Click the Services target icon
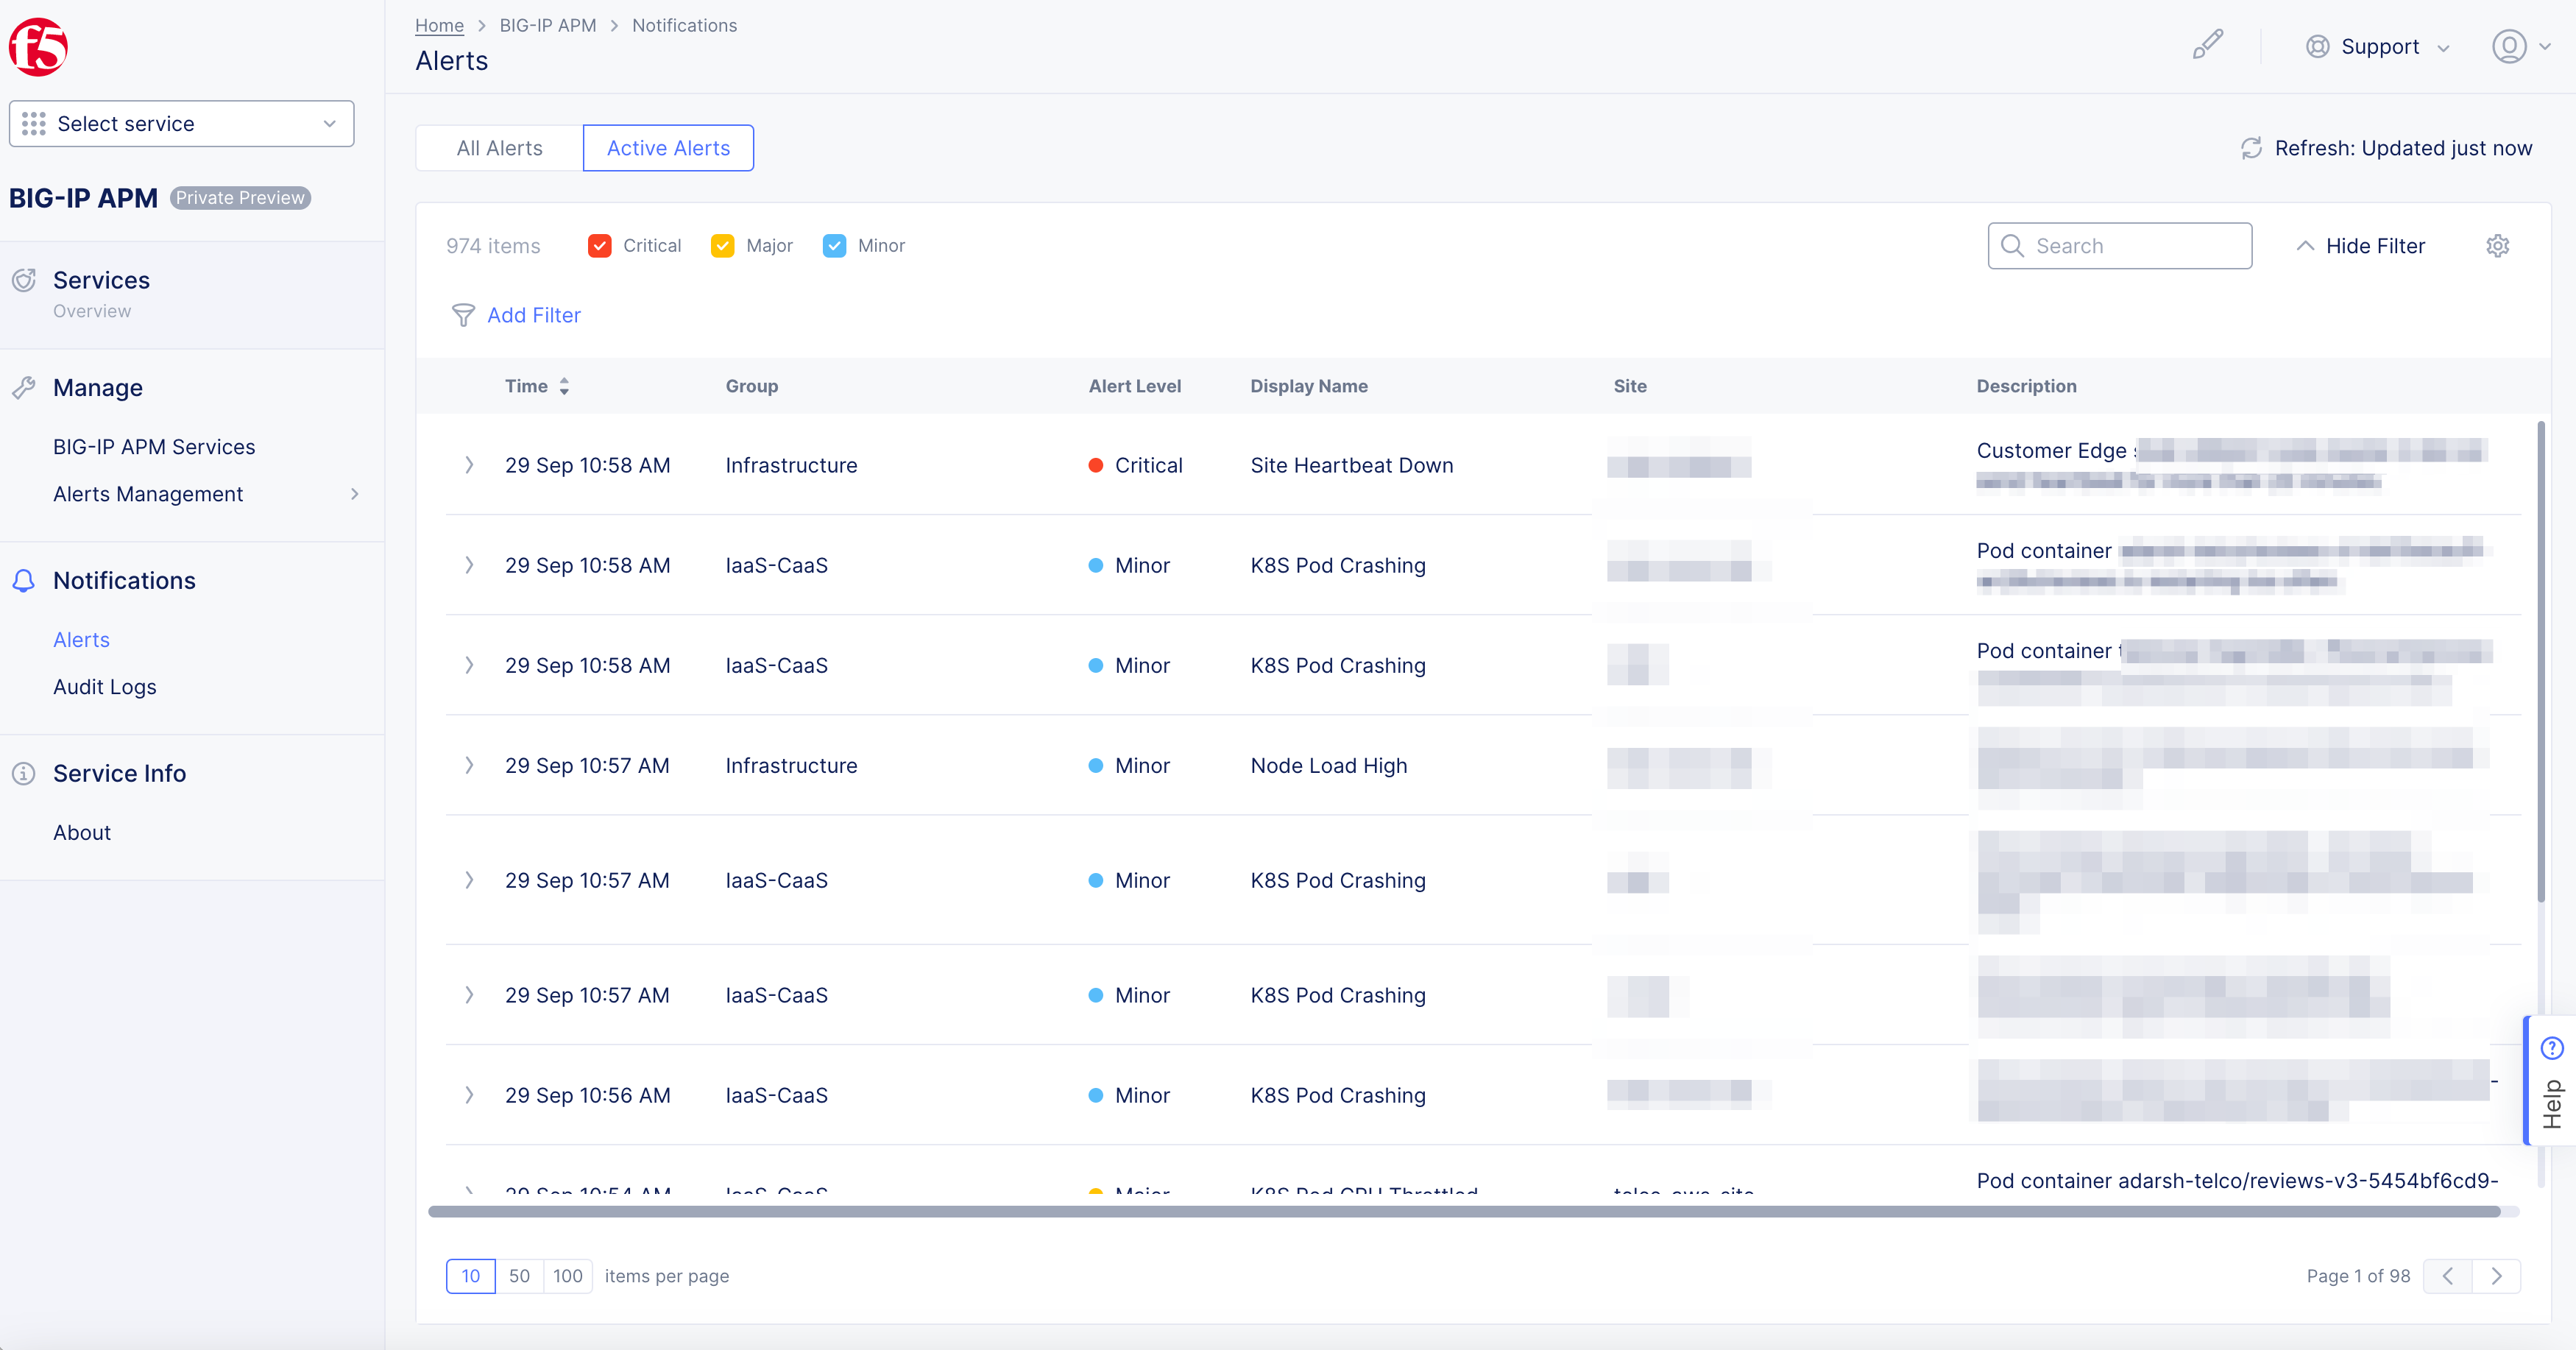The image size is (2576, 1350). pyautogui.click(x=24, y=280)
